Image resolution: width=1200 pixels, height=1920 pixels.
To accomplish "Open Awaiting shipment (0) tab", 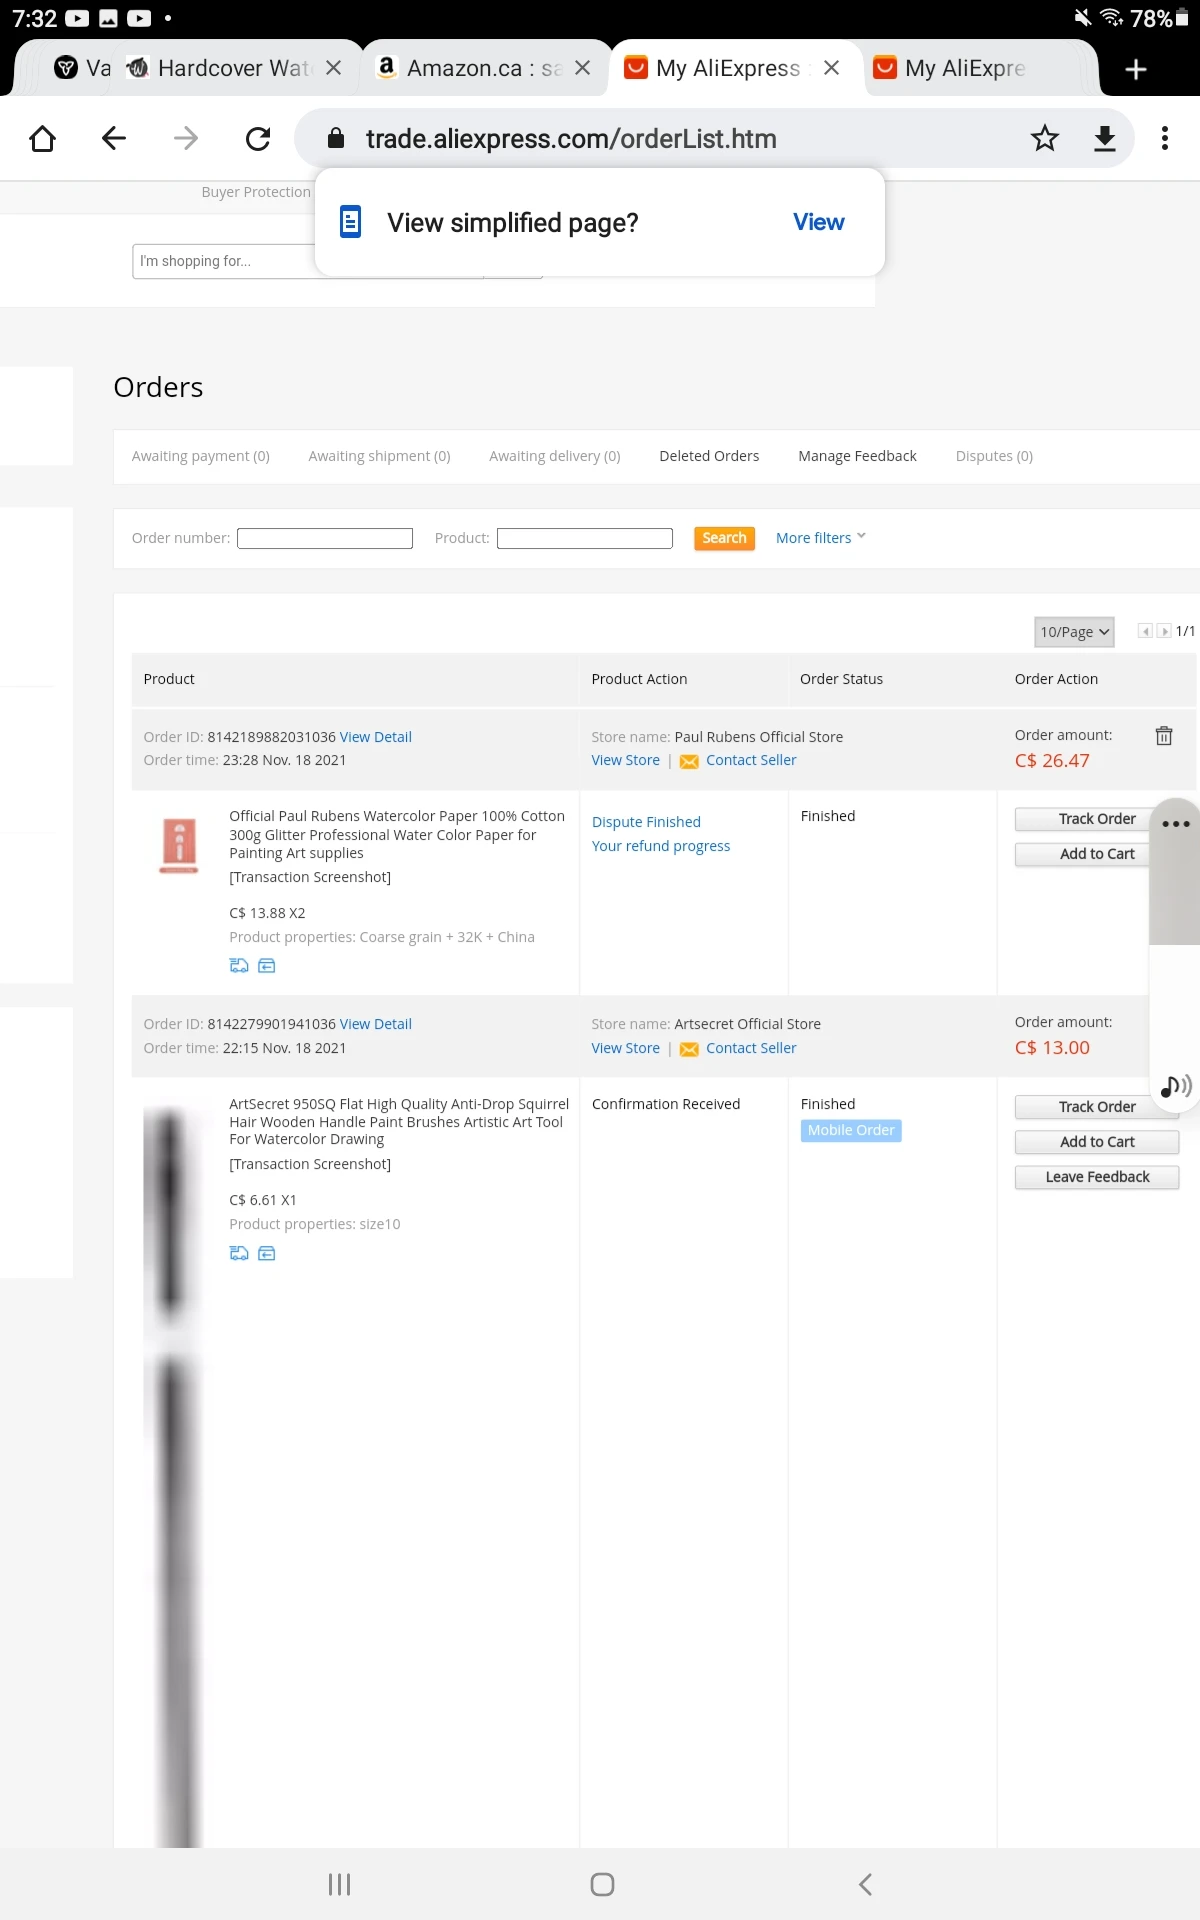I will [x=379, y=456].
